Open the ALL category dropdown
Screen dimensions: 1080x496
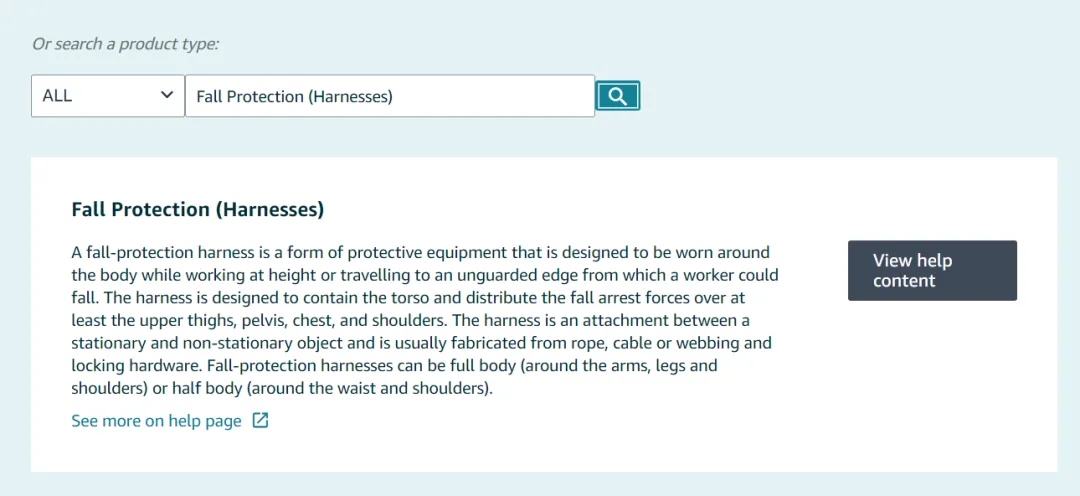[108, 96]
